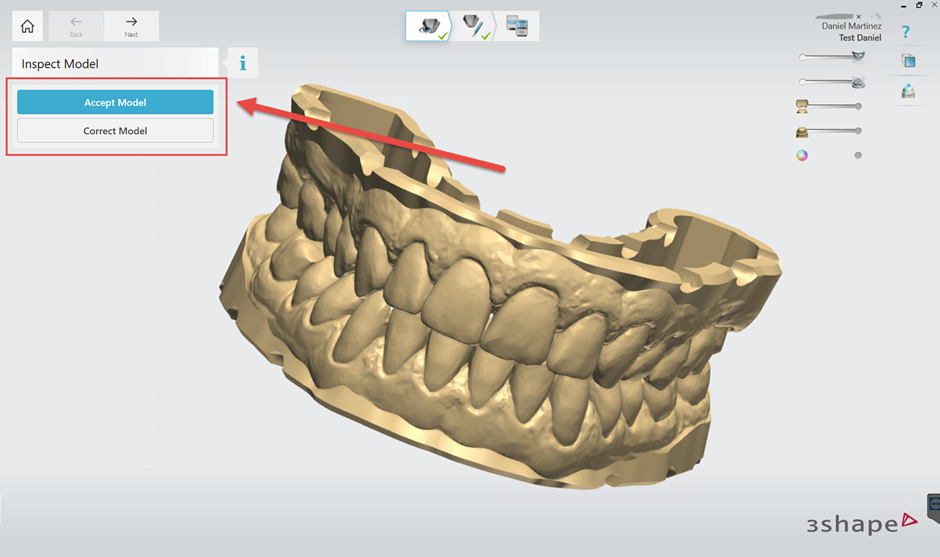
Task: Click the rainbow color wheel icon
Action: 802,155
